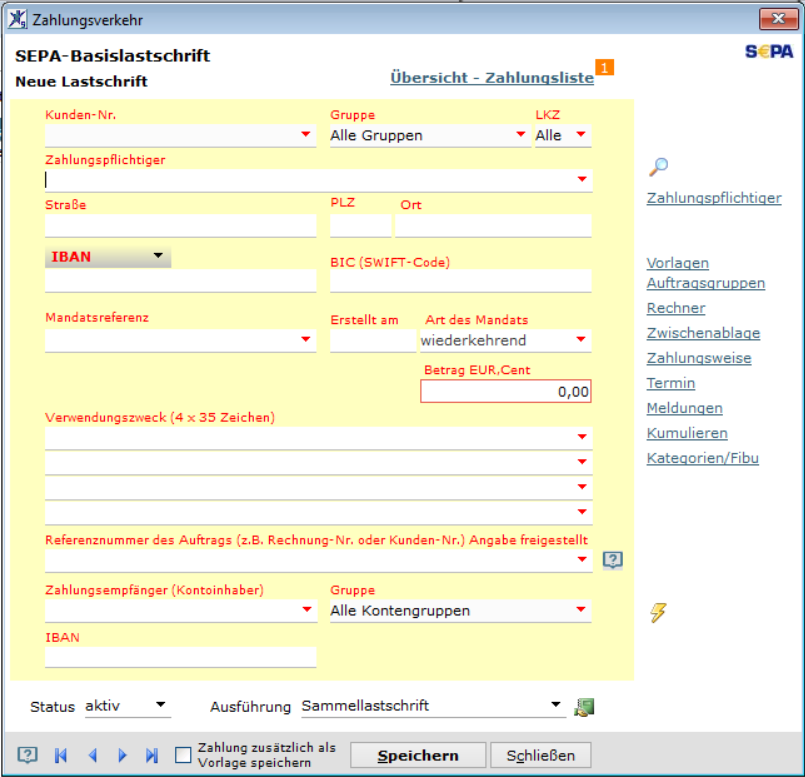Expand the Zahlungspflichtiger dropdown arrow
The height and width of the screenshot is (777, 805).
coord(582,179)
